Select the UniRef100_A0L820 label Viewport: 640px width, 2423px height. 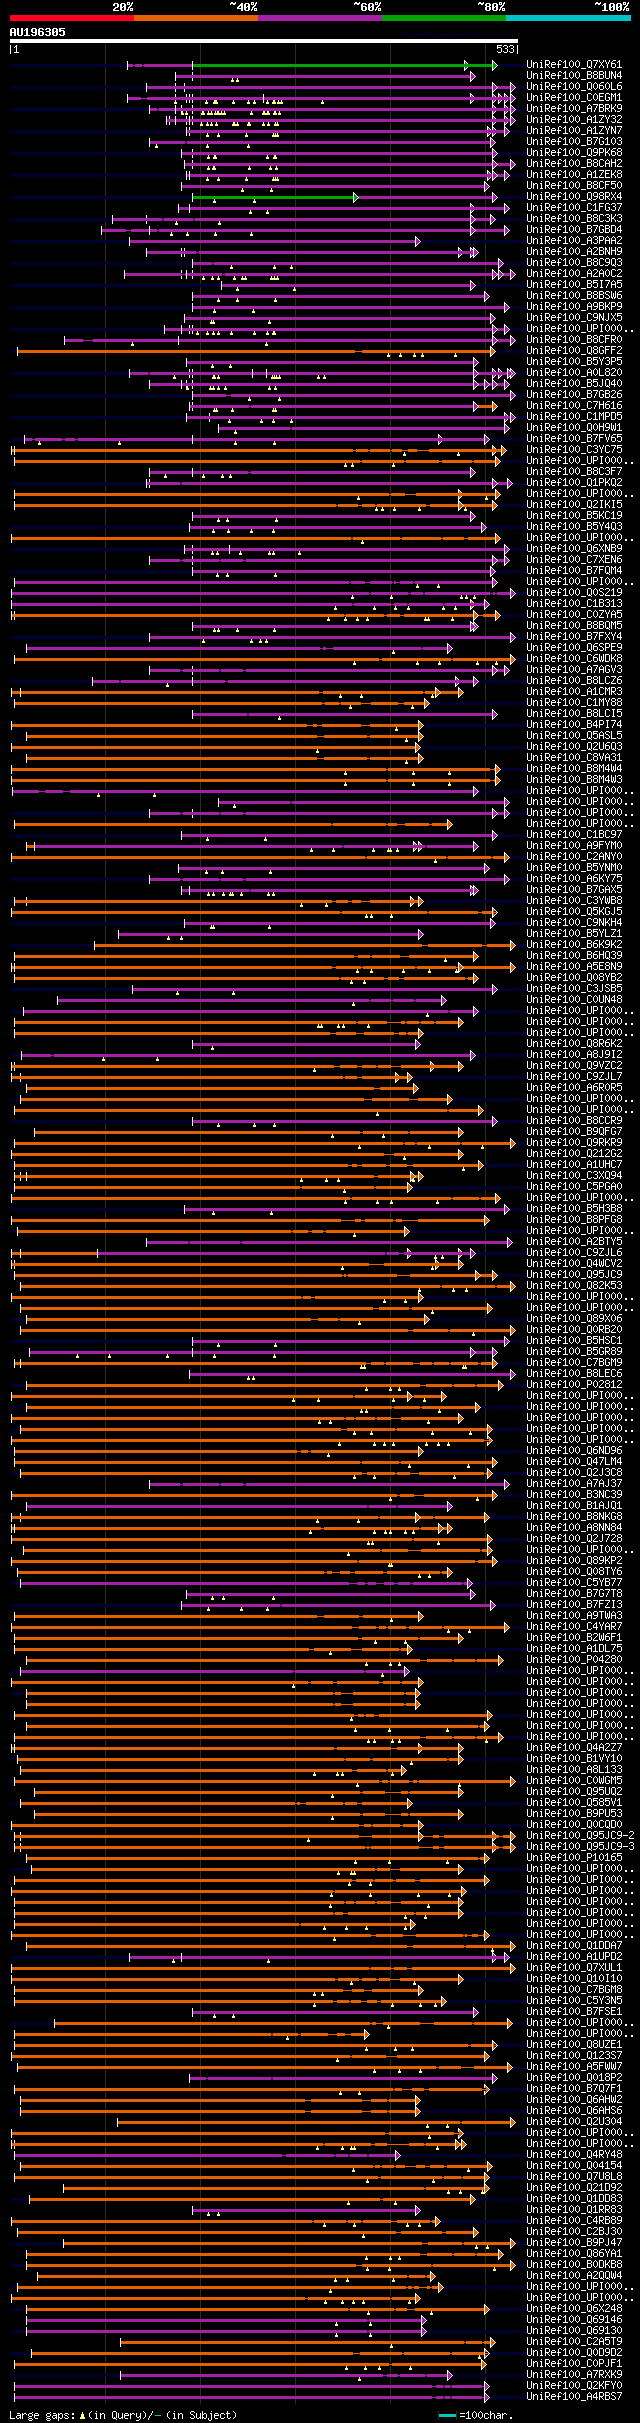pos(574,373)
